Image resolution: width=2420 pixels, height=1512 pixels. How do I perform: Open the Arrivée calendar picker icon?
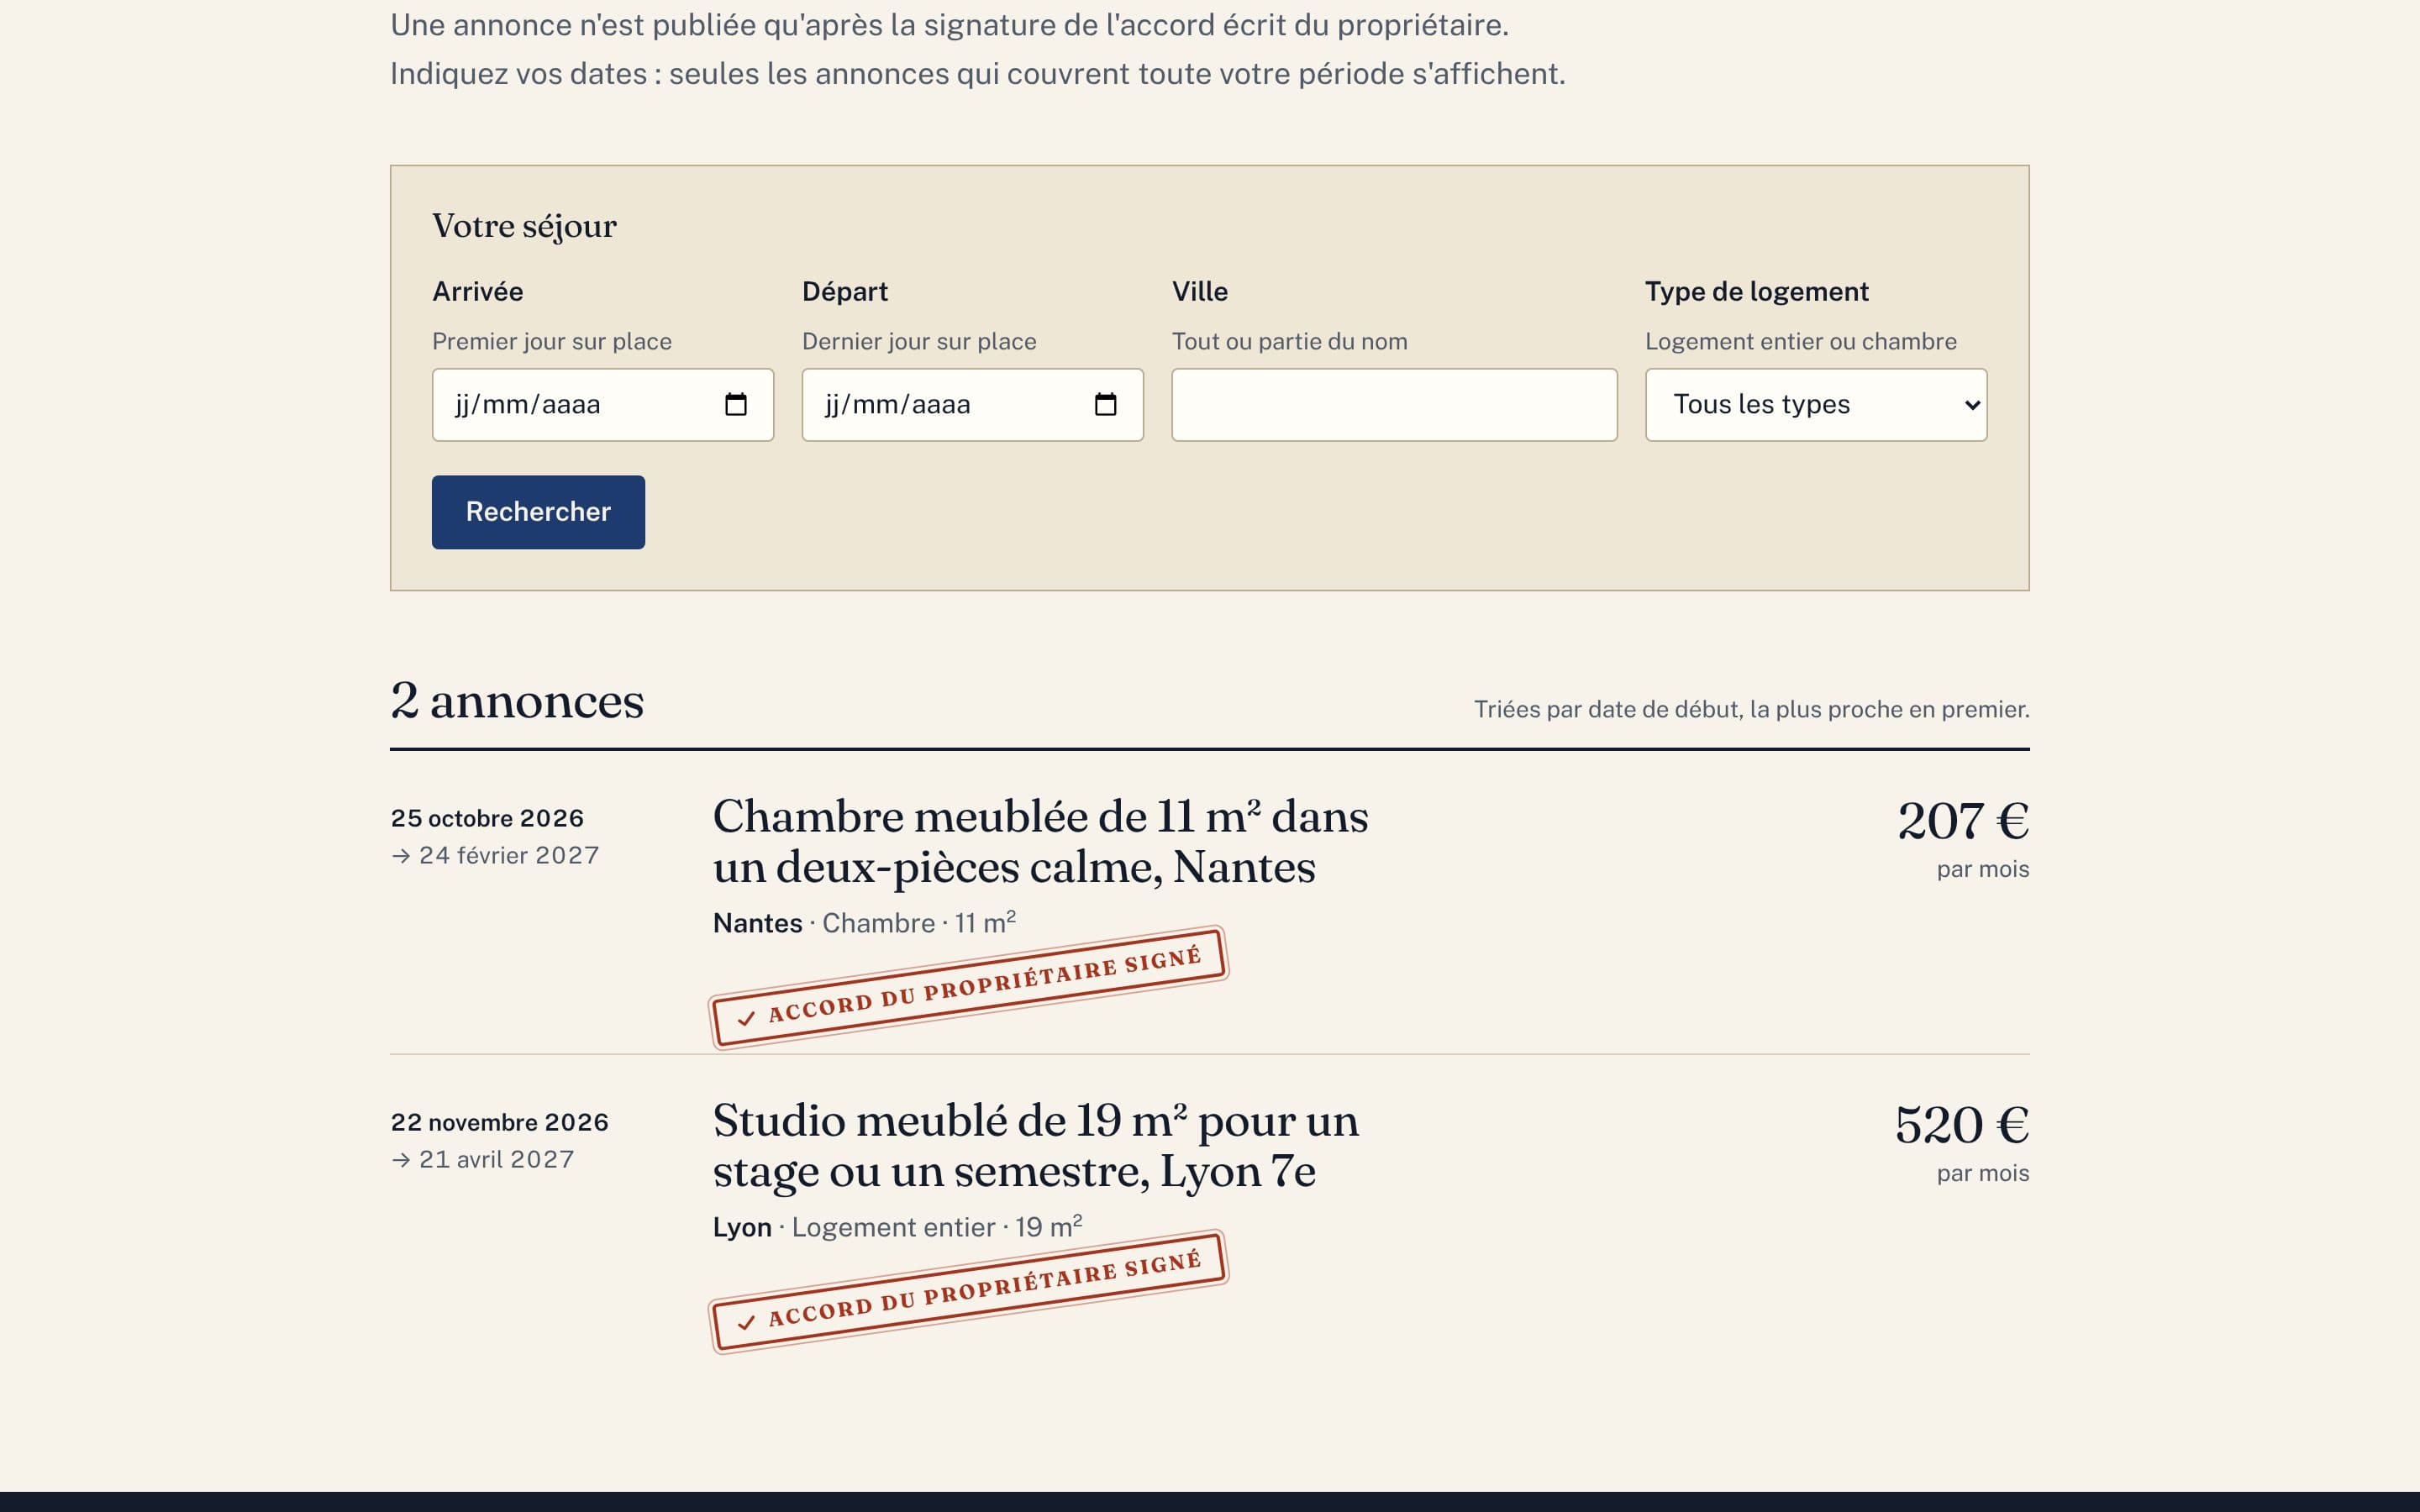pos(735,404)
